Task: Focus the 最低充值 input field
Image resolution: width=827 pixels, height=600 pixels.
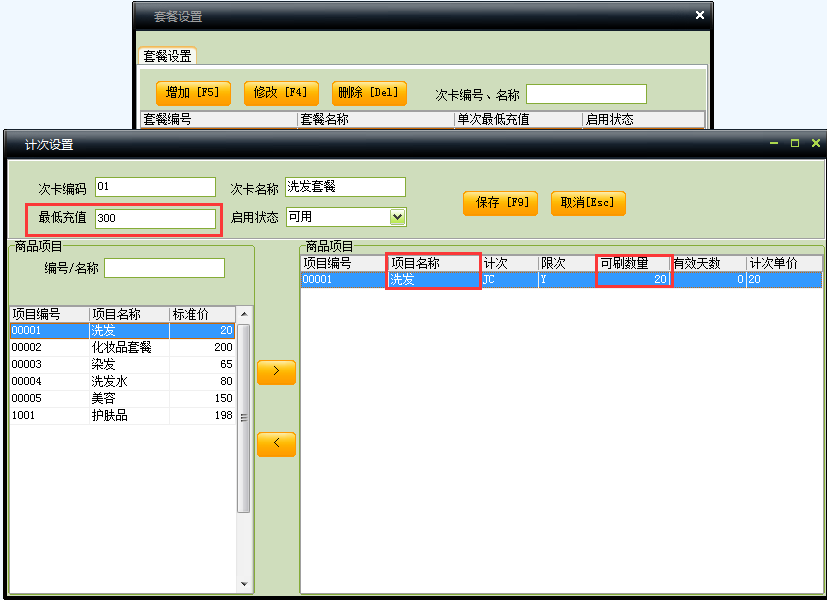Action: point(156,218)
